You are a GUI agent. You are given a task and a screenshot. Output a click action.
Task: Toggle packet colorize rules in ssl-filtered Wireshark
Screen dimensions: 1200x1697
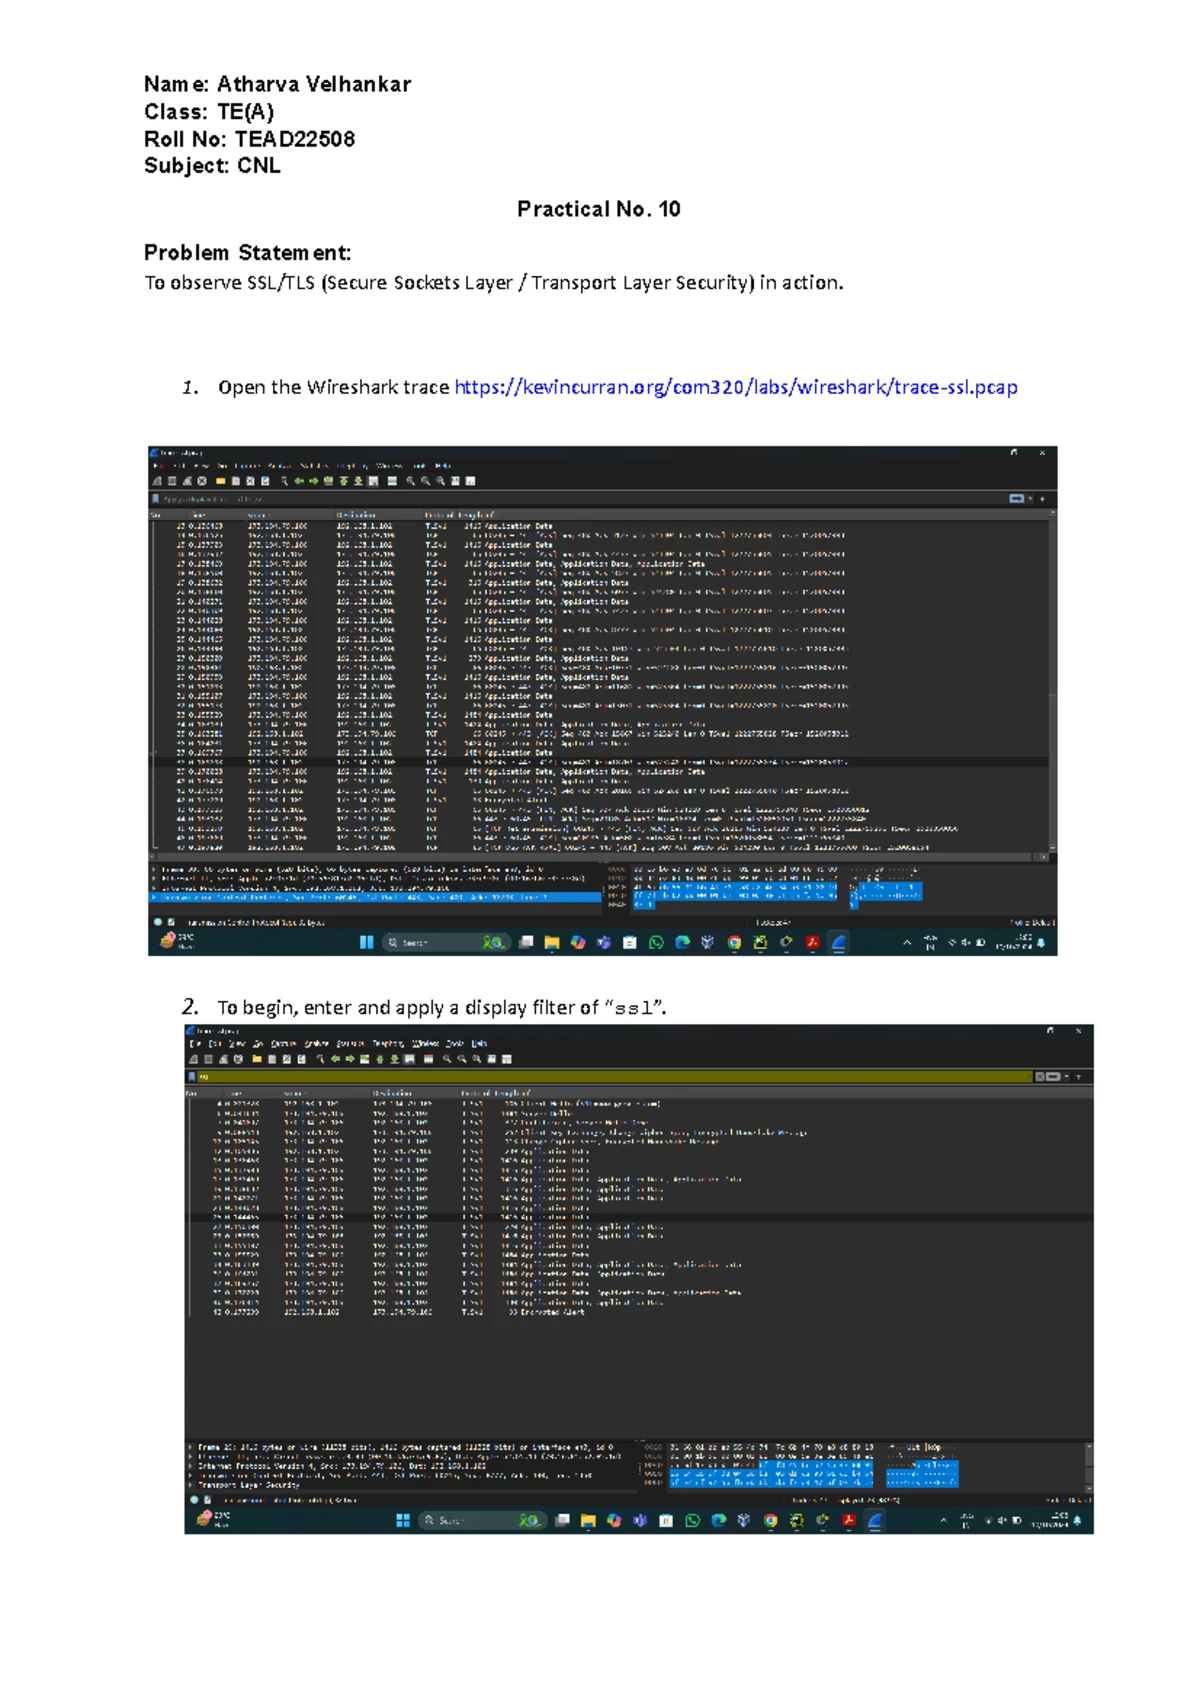tap(429, 1059)
